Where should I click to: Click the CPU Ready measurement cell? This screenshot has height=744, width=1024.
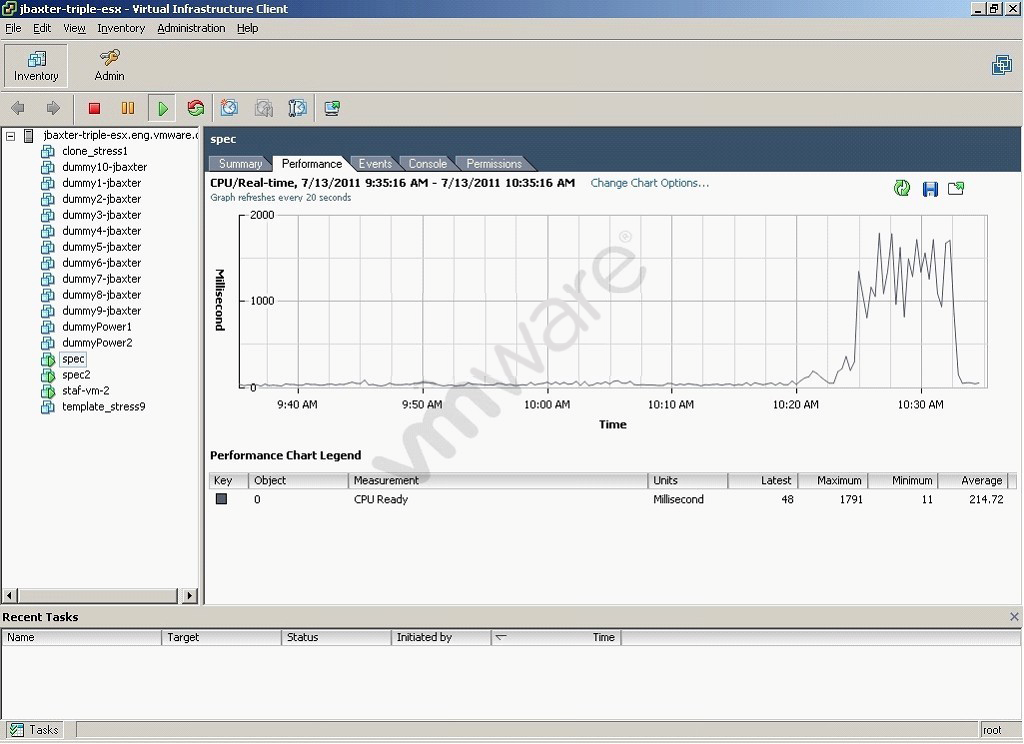click(x=381, y=499)
